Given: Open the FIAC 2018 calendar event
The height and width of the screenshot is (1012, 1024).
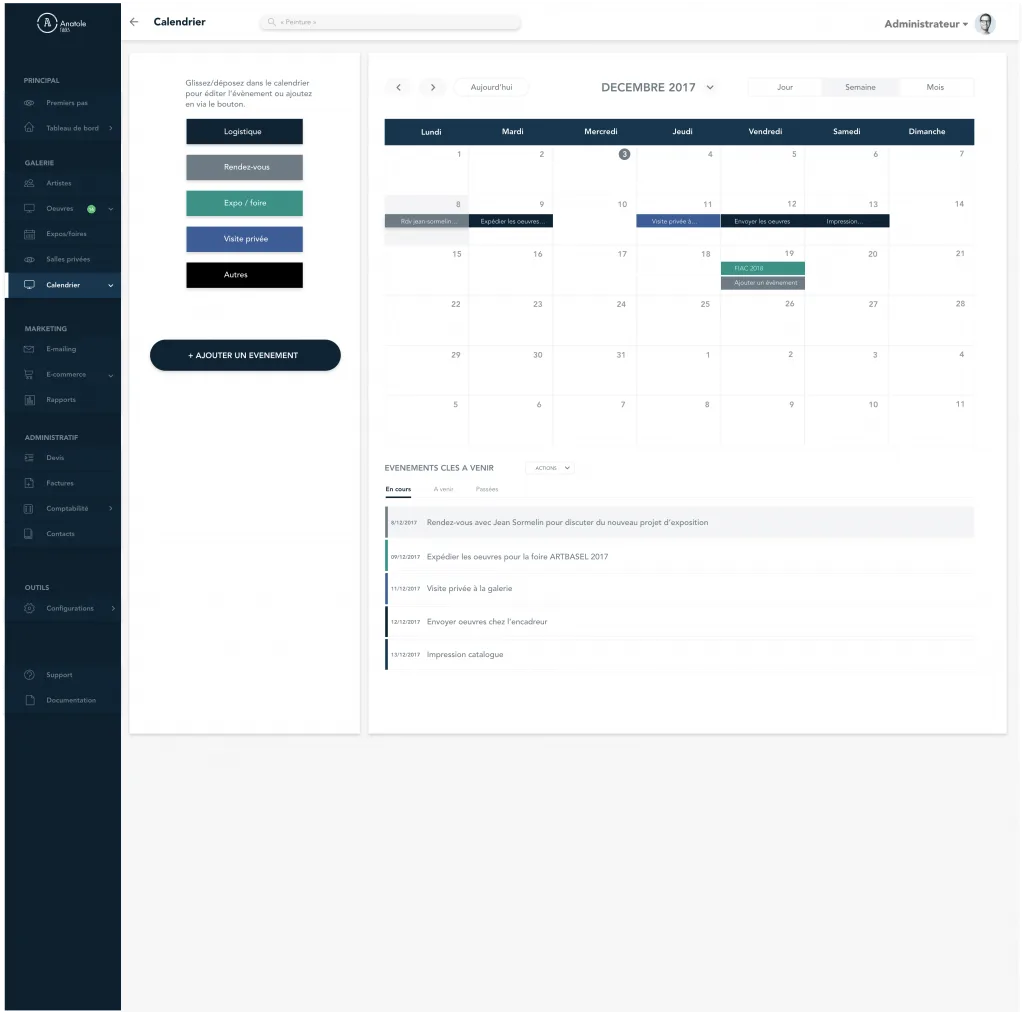Looking at the screenshot, I should pyautogui.click(x=763, y=268).
